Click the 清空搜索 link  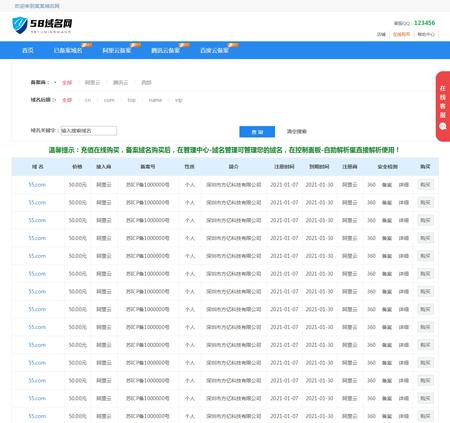click(297, 131)
